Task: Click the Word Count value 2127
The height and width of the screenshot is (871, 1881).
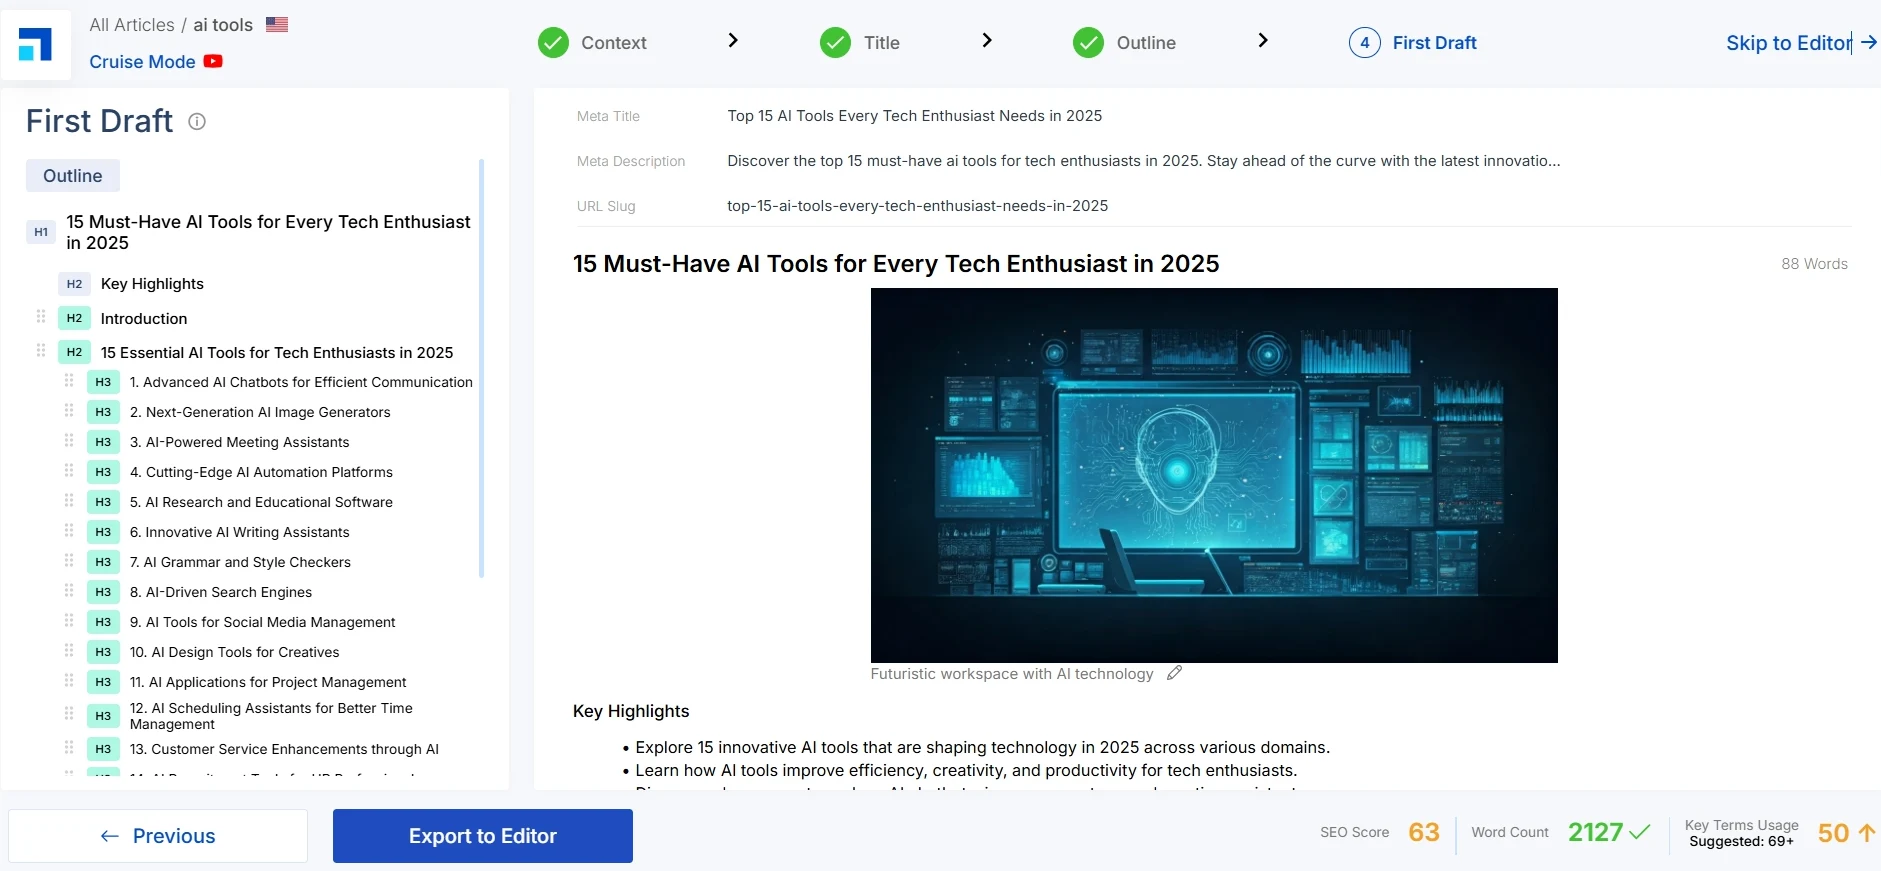Action: coord(1595,832)
